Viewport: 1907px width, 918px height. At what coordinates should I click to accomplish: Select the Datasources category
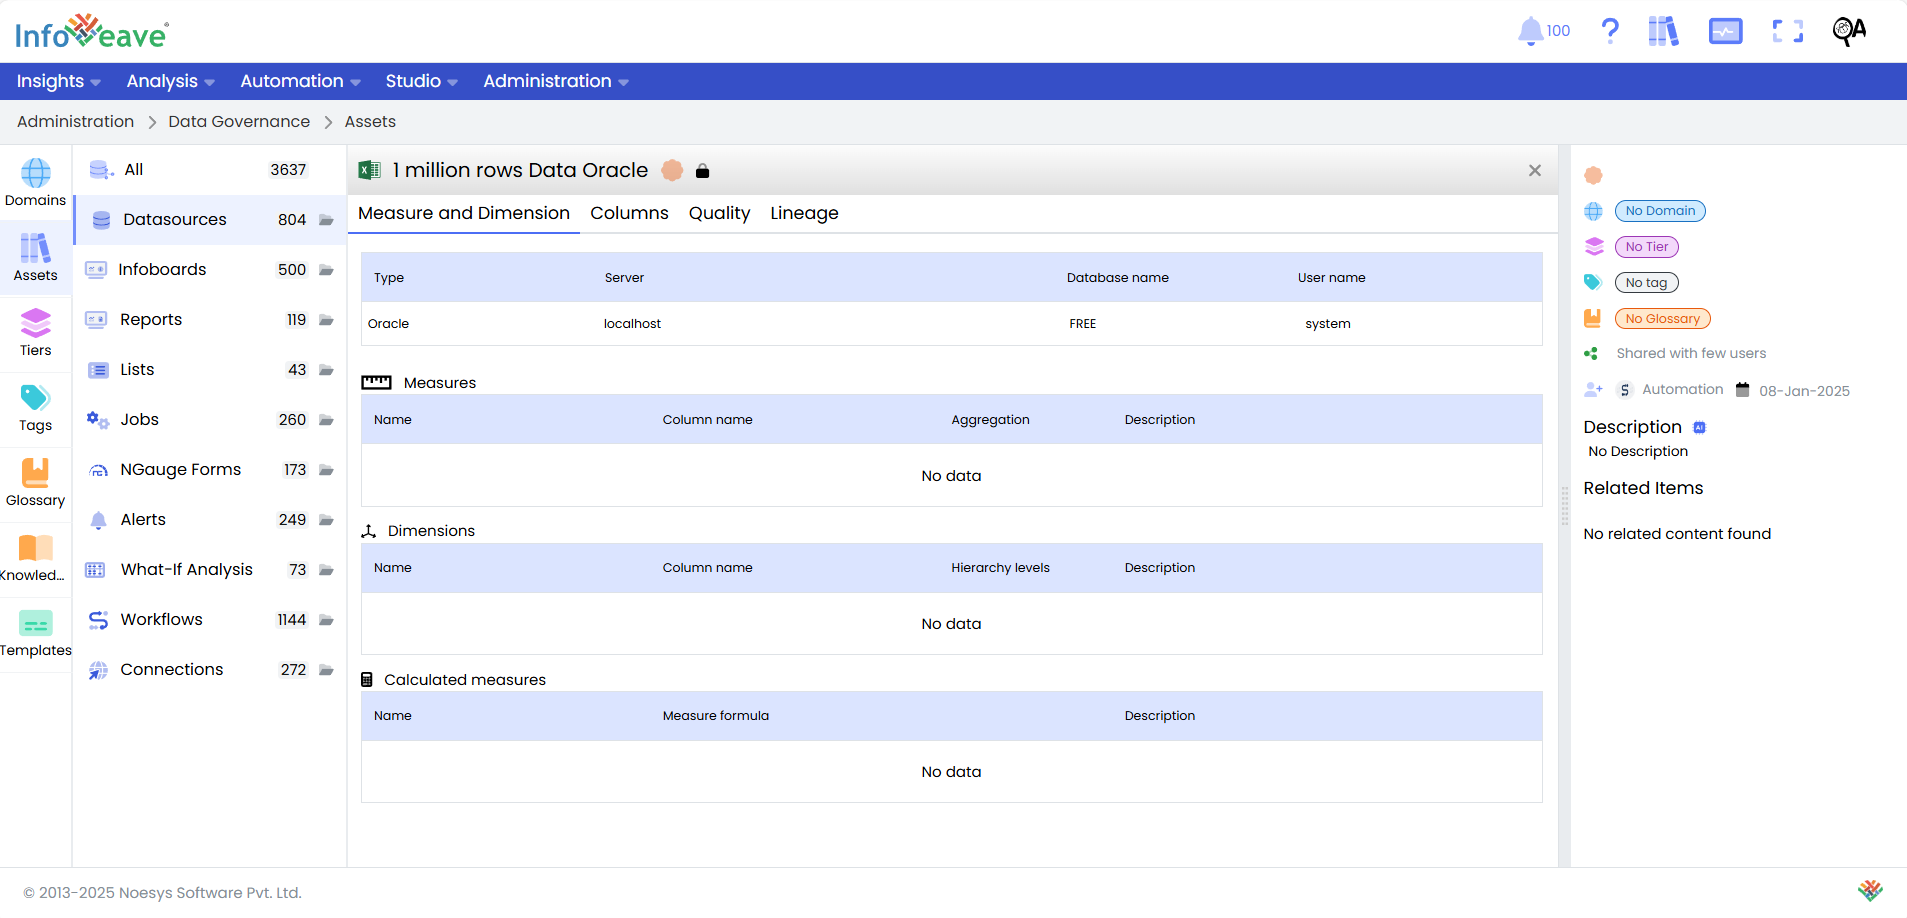210,220
